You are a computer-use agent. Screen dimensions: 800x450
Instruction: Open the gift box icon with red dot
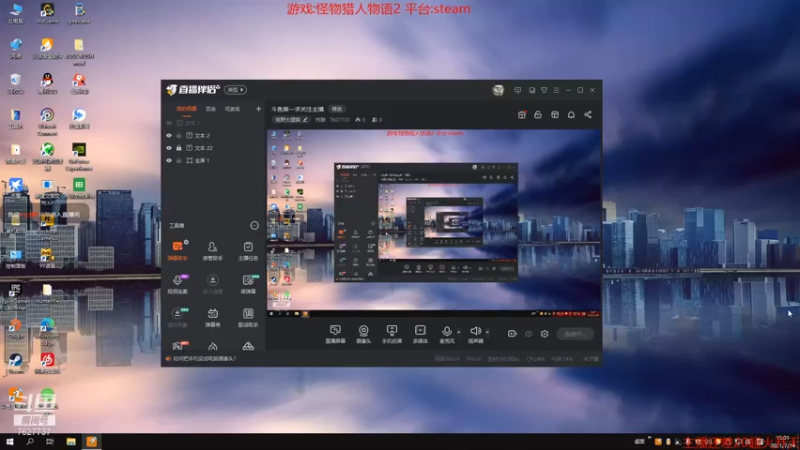coord(521,115)
